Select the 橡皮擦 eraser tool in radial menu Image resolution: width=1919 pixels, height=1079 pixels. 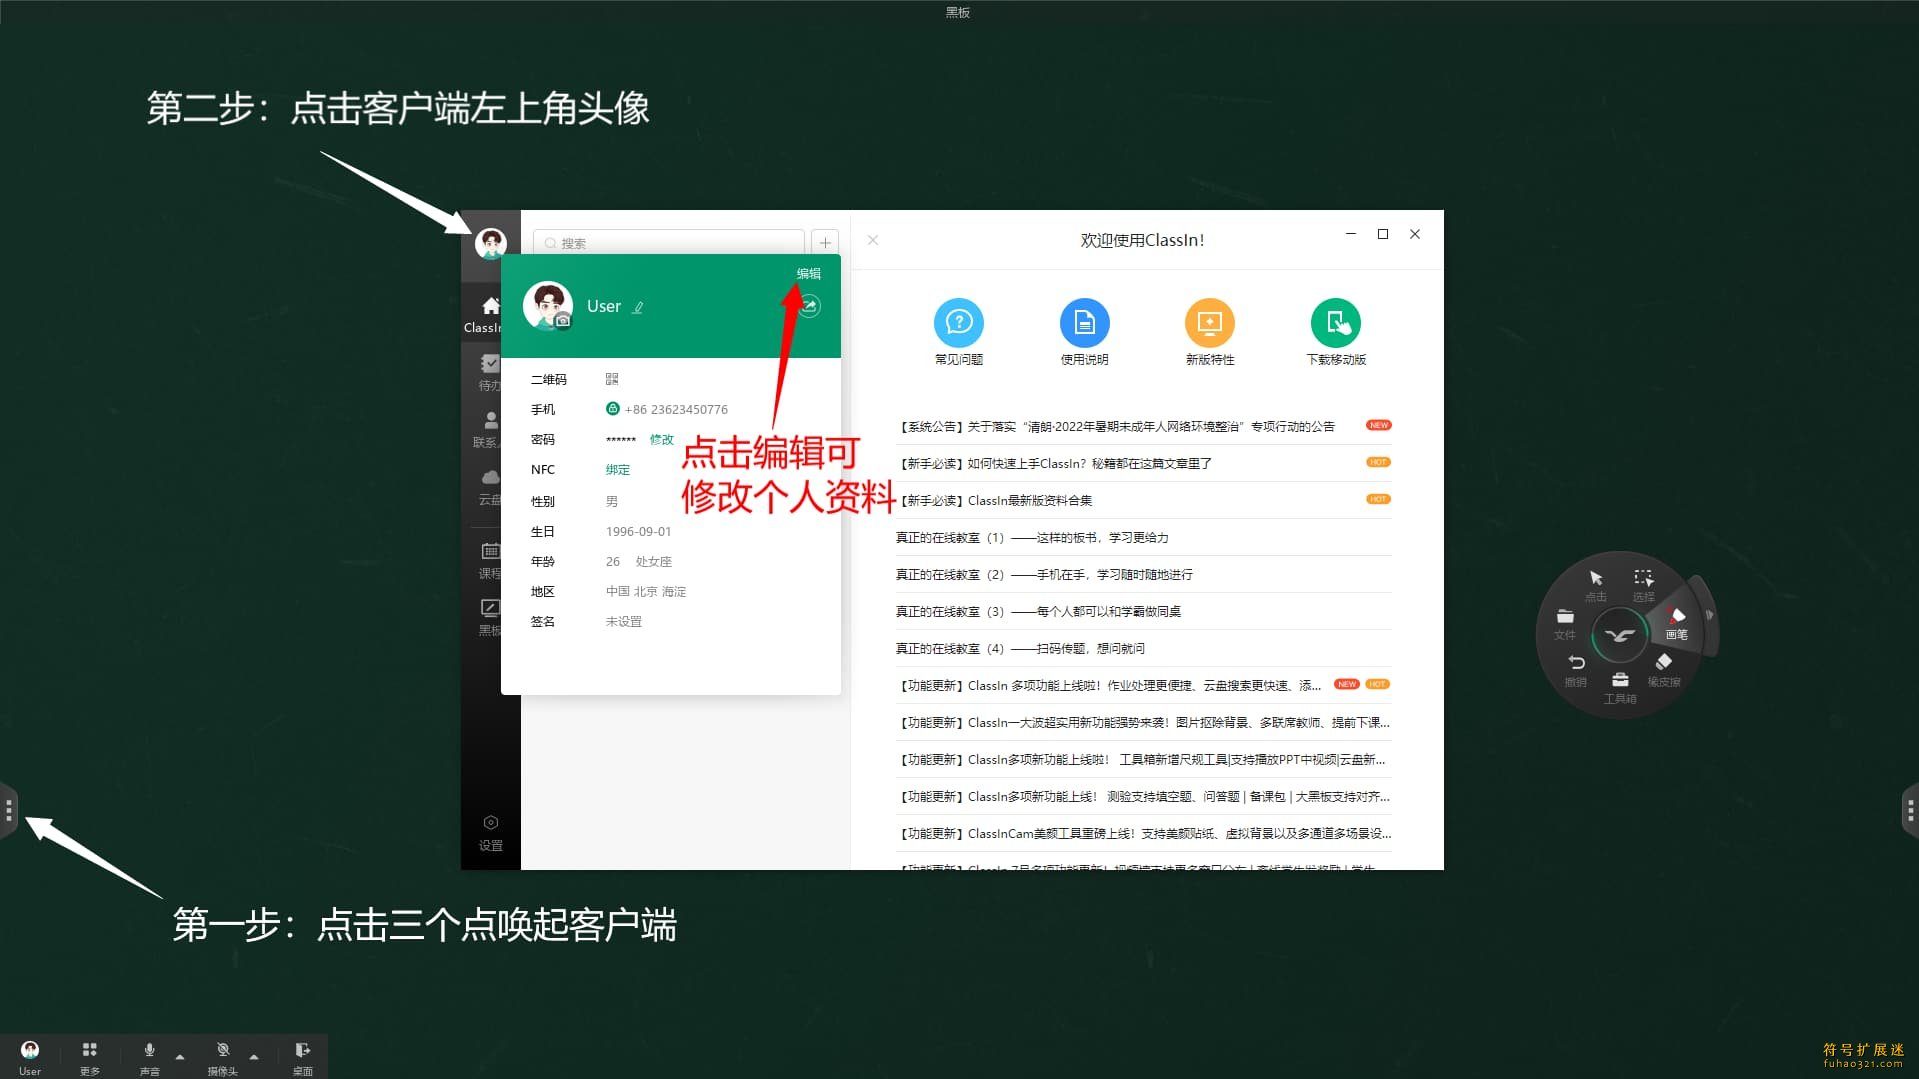click(1664, 669)
